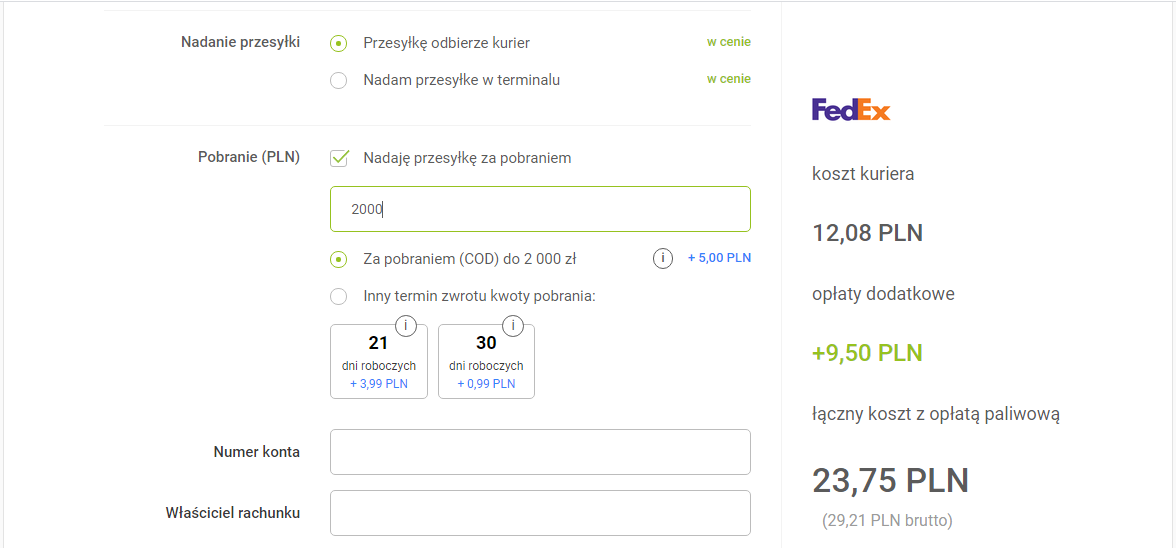The image size is (1176, 548).
Task: Pick the 30 dni roboczych tile
Action: 486,362
